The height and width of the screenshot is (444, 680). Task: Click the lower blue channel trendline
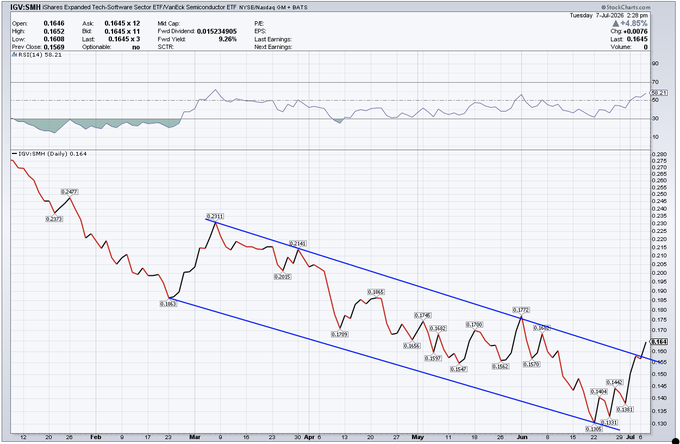(x=395, y=364)
